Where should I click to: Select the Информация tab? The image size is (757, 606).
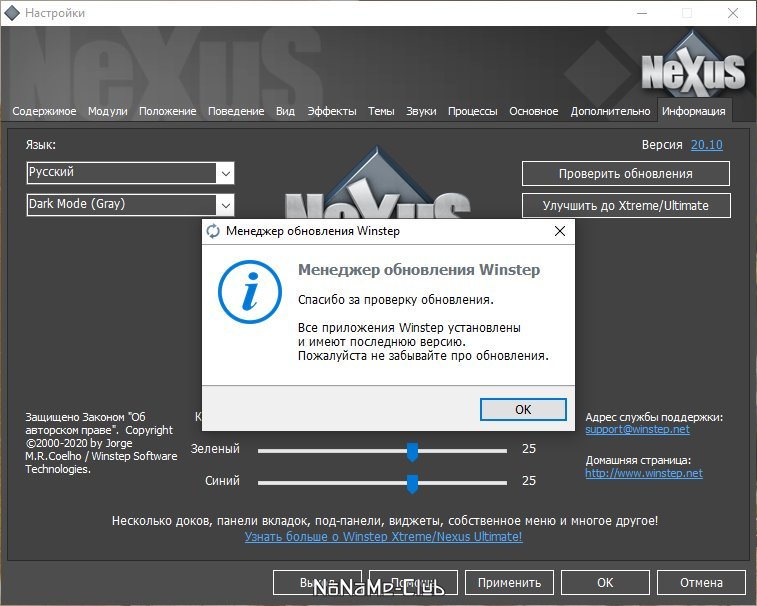(694, 111)
